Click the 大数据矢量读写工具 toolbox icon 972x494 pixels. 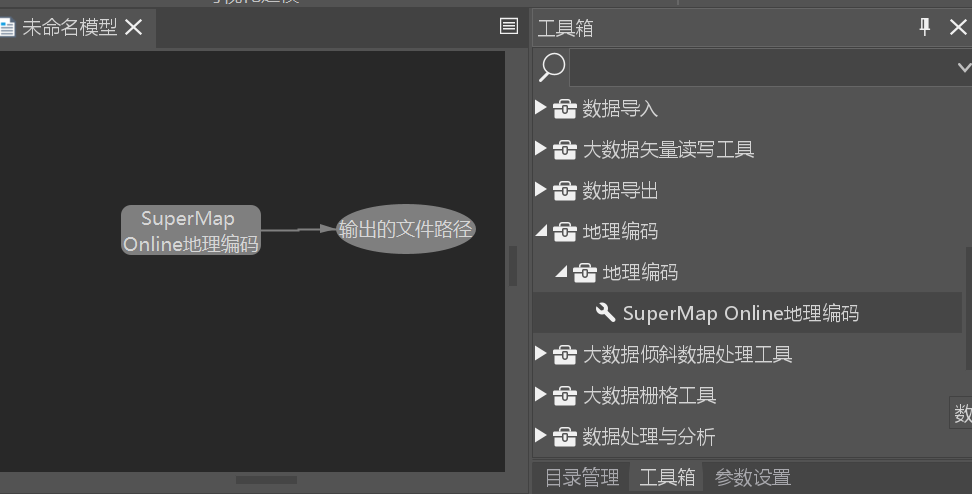point(565,149)
